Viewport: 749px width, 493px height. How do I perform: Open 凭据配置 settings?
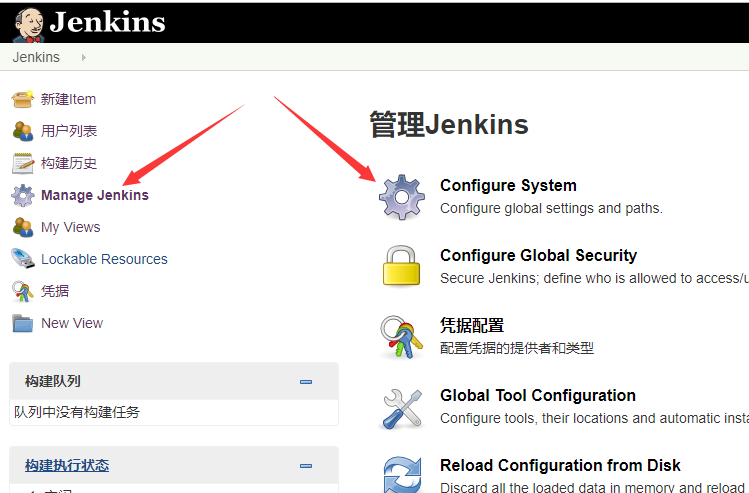point(472,325)
